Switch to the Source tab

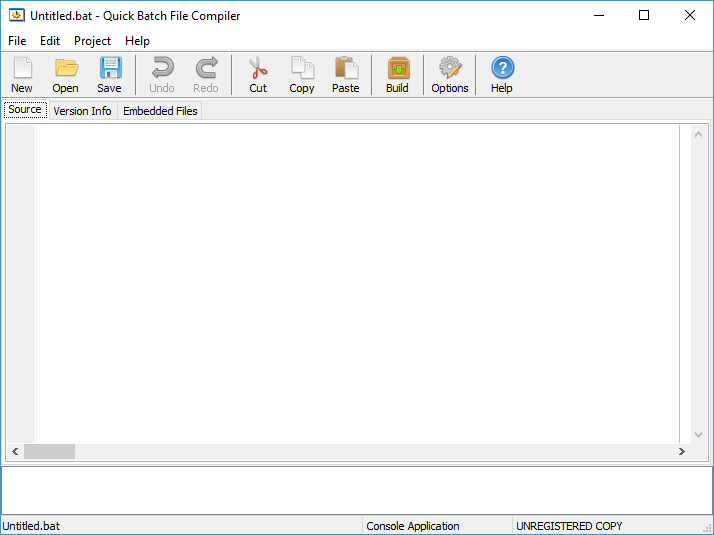coord(25,110)
